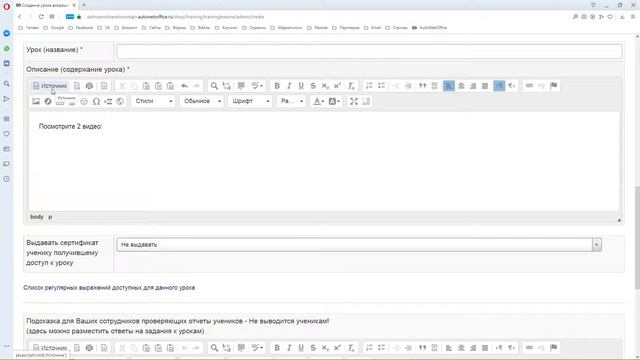Create Div container in description editor

click(435, 86)
